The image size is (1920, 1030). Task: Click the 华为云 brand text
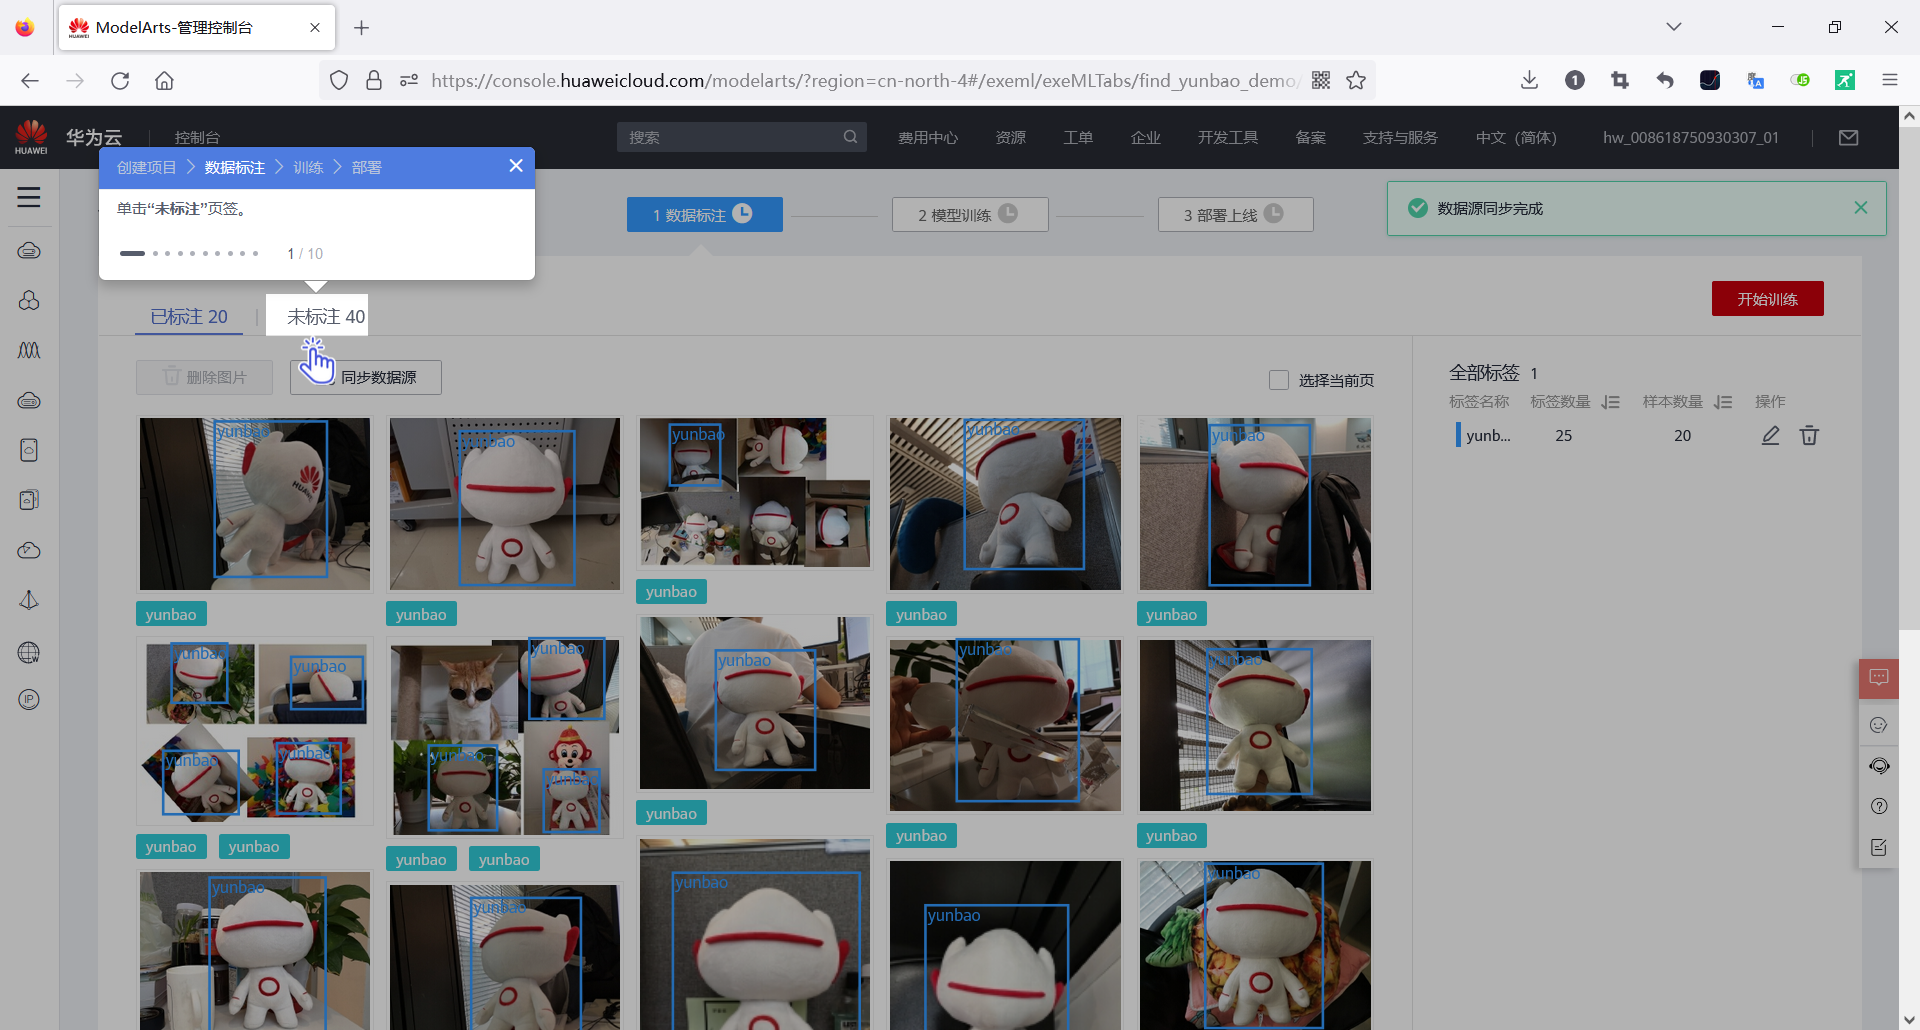coord(94,137)
